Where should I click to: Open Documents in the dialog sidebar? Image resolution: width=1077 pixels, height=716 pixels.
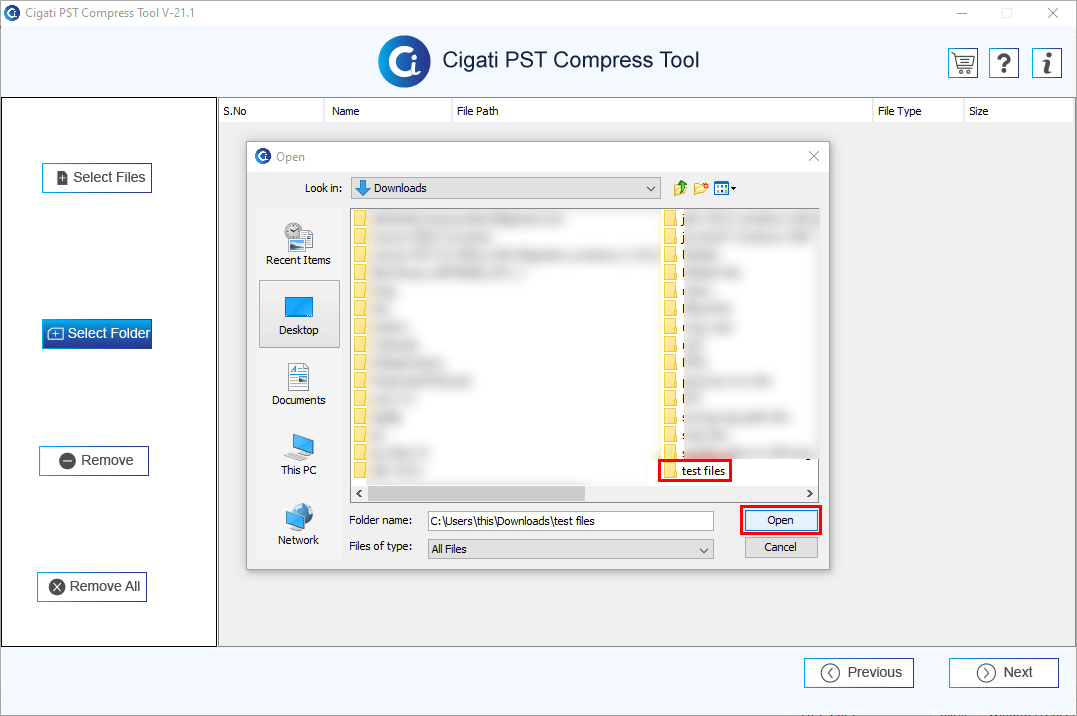299,384
